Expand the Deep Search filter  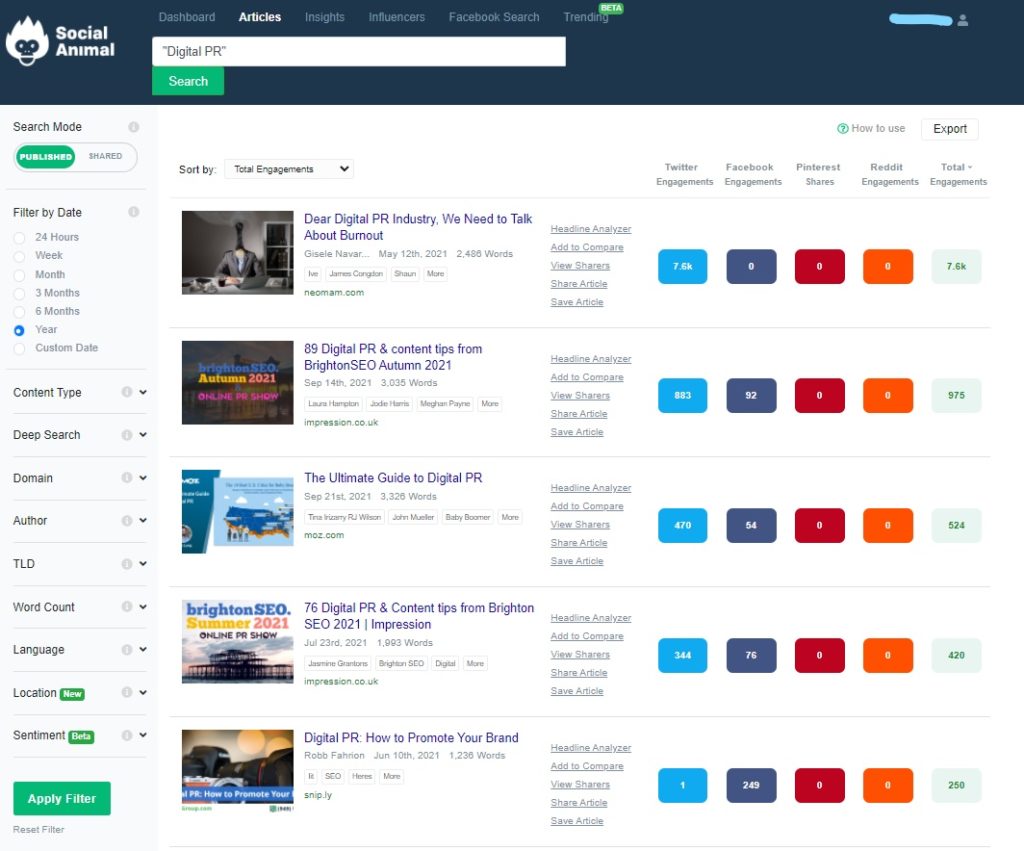click(x=143, y=435)
